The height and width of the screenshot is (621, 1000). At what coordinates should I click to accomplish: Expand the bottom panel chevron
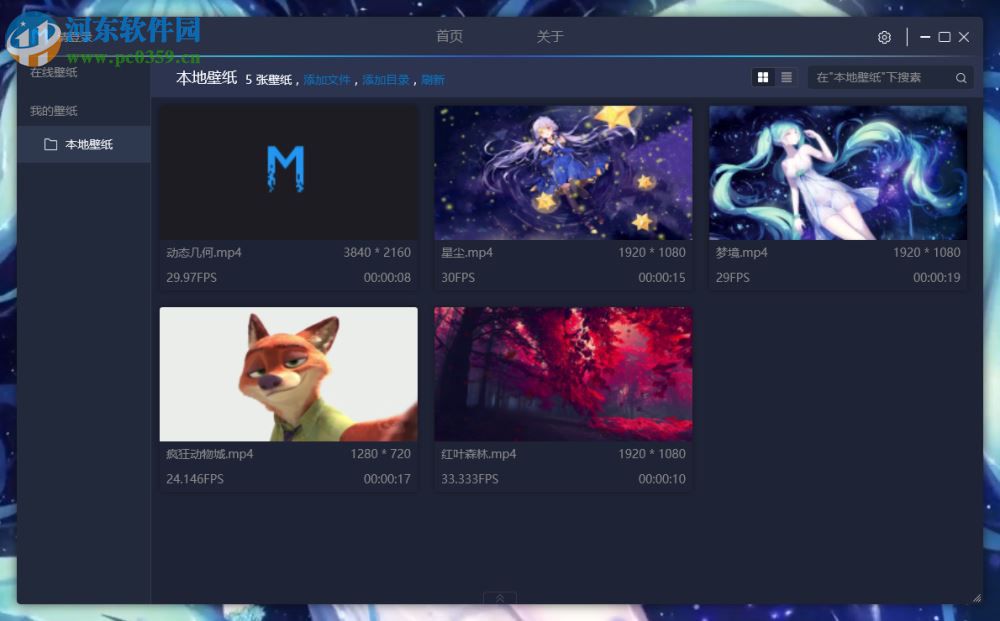(500, 598)
